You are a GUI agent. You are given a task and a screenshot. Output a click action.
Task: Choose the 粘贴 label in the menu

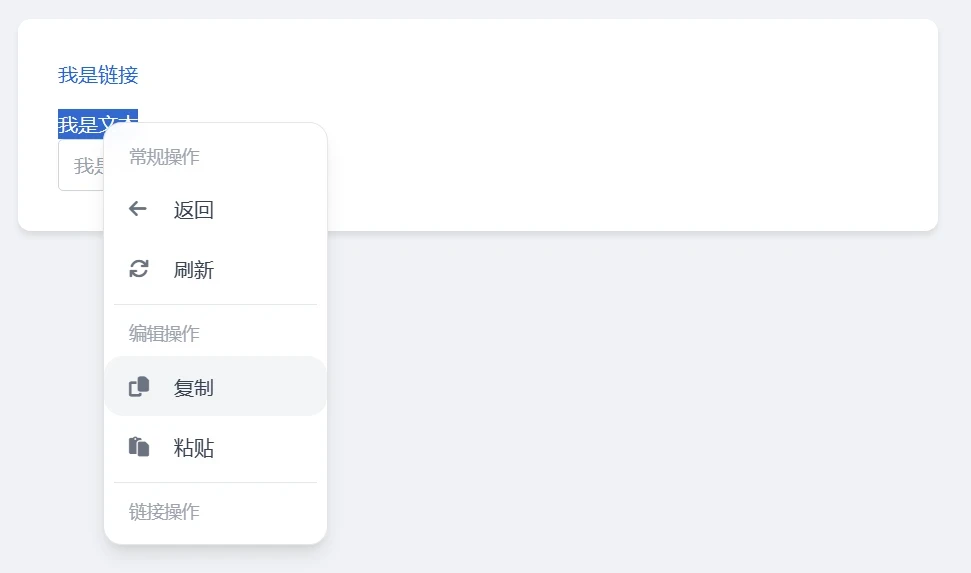194,448
